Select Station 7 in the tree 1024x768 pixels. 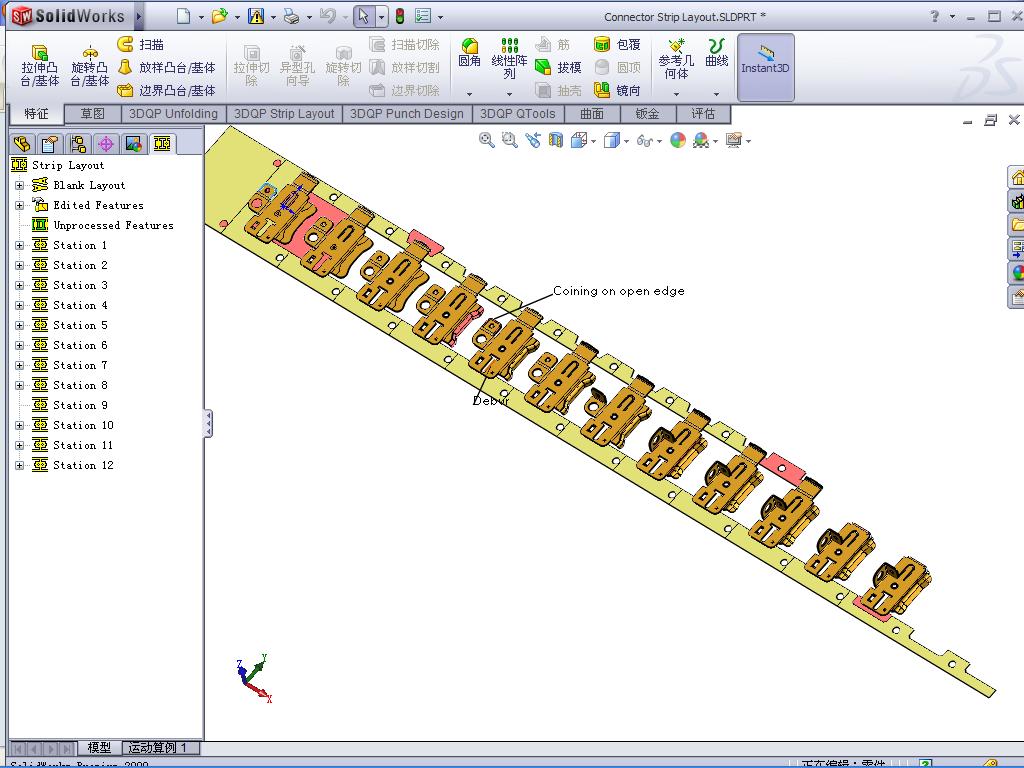coord(70,365)
